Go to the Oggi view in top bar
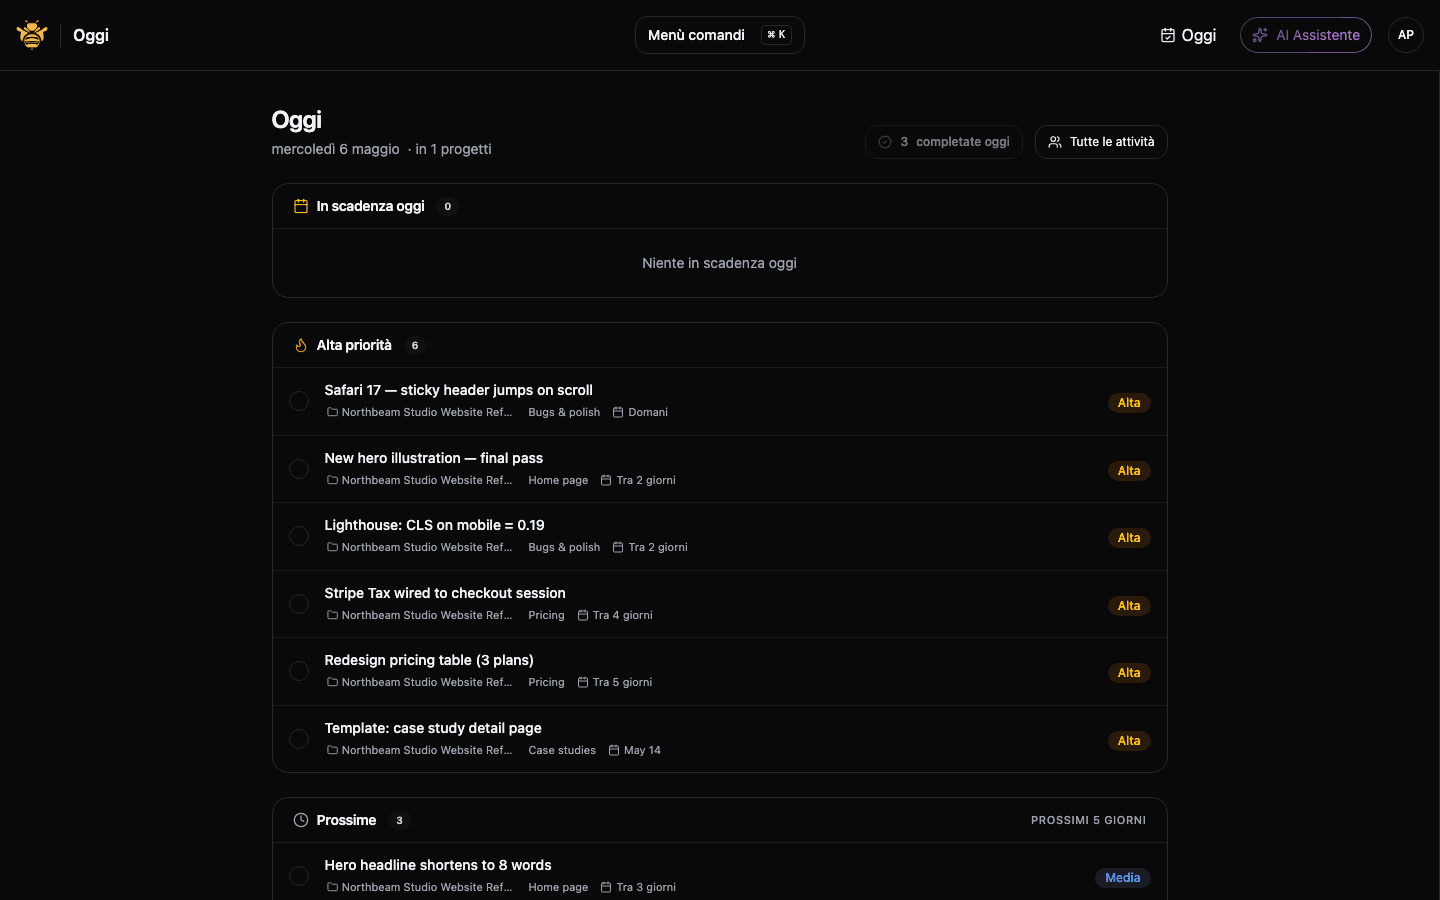Image resolution: width=1440 pixels, height=900 pixels. tap(1188, 35)
